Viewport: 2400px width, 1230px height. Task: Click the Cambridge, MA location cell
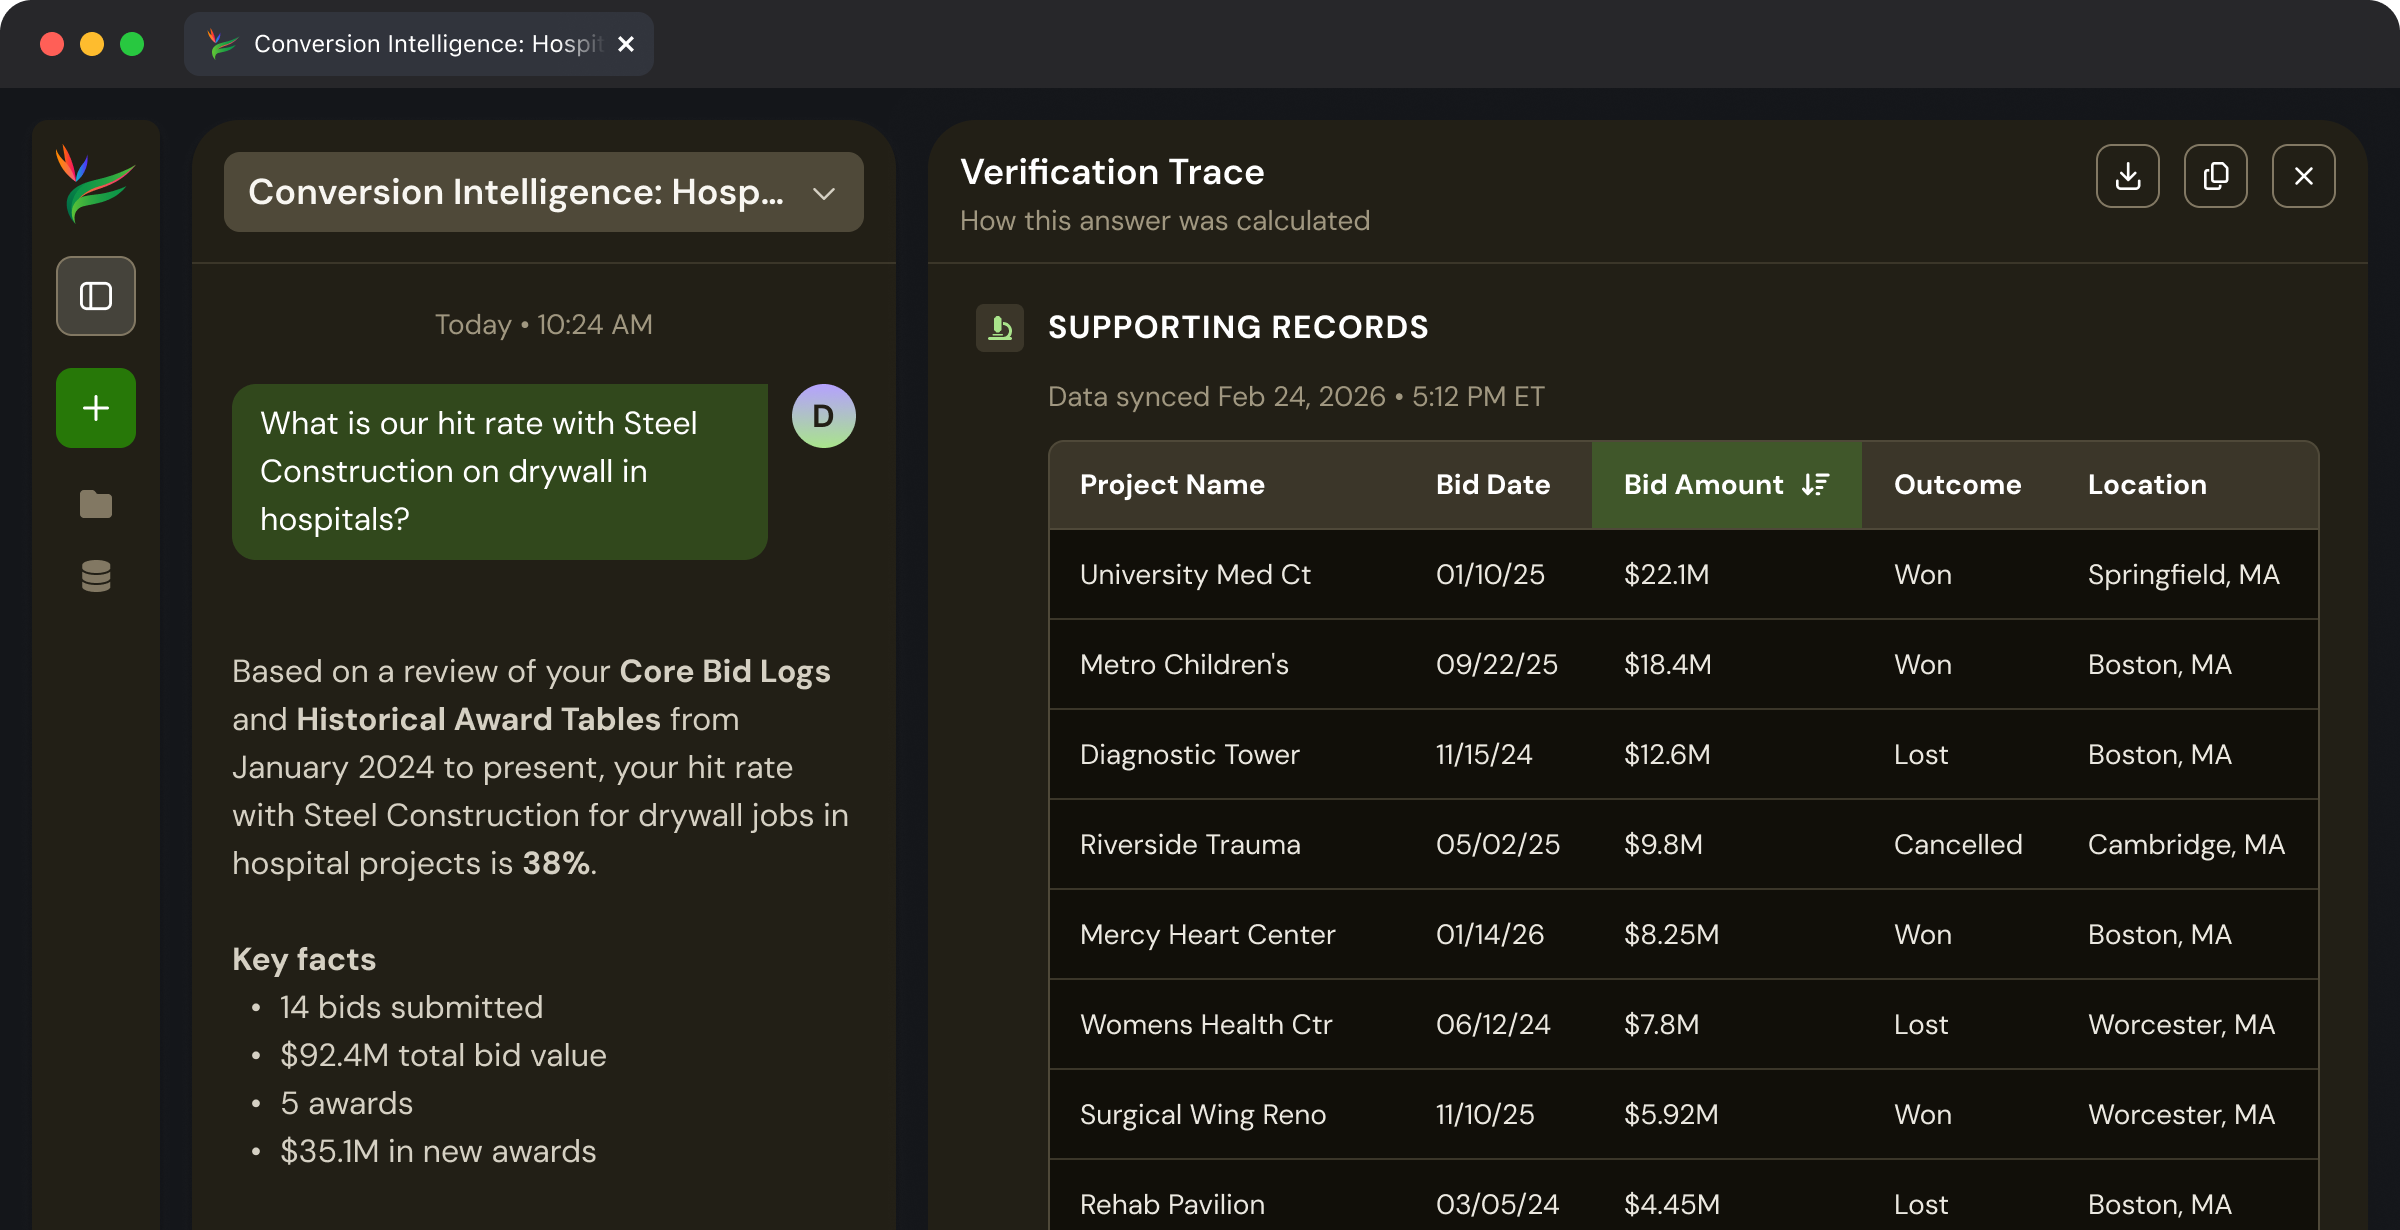click(x=2186, y=845)
